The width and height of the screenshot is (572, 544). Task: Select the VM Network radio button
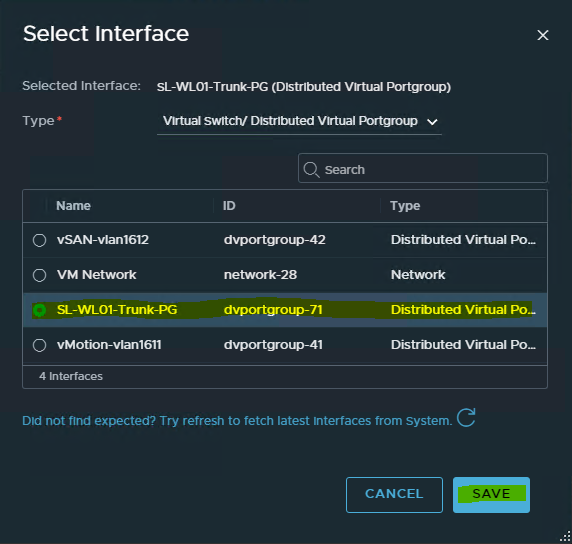click(39, 275)
